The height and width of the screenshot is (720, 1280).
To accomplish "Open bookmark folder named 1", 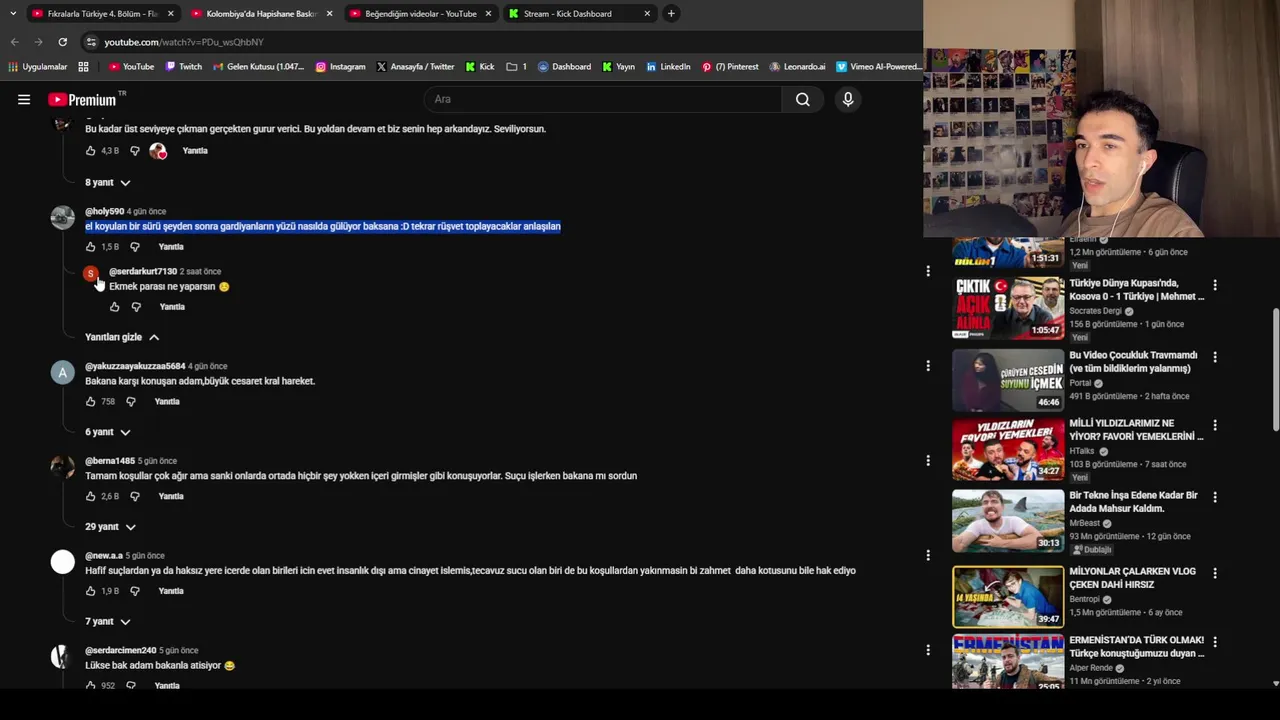I will [517, 67].
